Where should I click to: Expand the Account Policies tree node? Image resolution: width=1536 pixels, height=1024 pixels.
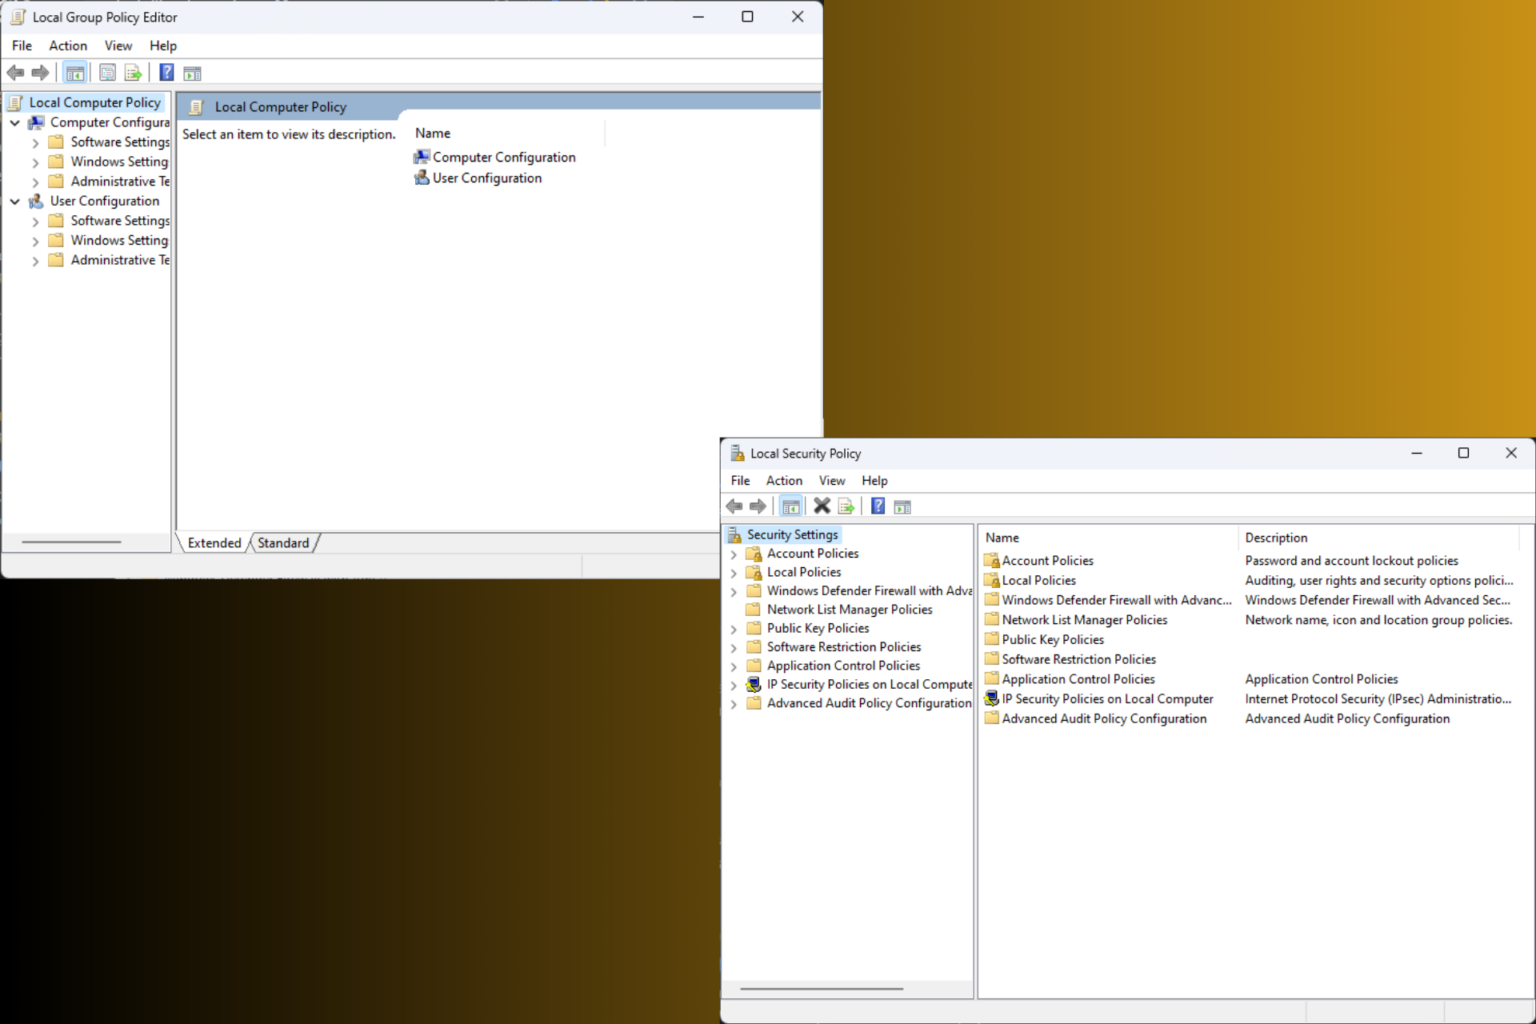click(x=734, y=554)
